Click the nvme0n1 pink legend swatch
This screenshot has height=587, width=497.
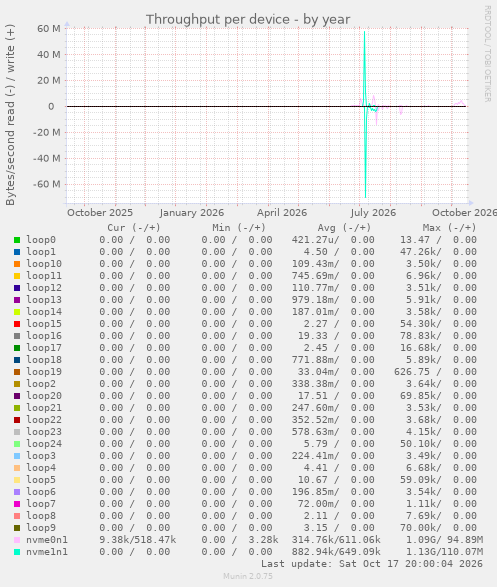[x=17, y=540]
